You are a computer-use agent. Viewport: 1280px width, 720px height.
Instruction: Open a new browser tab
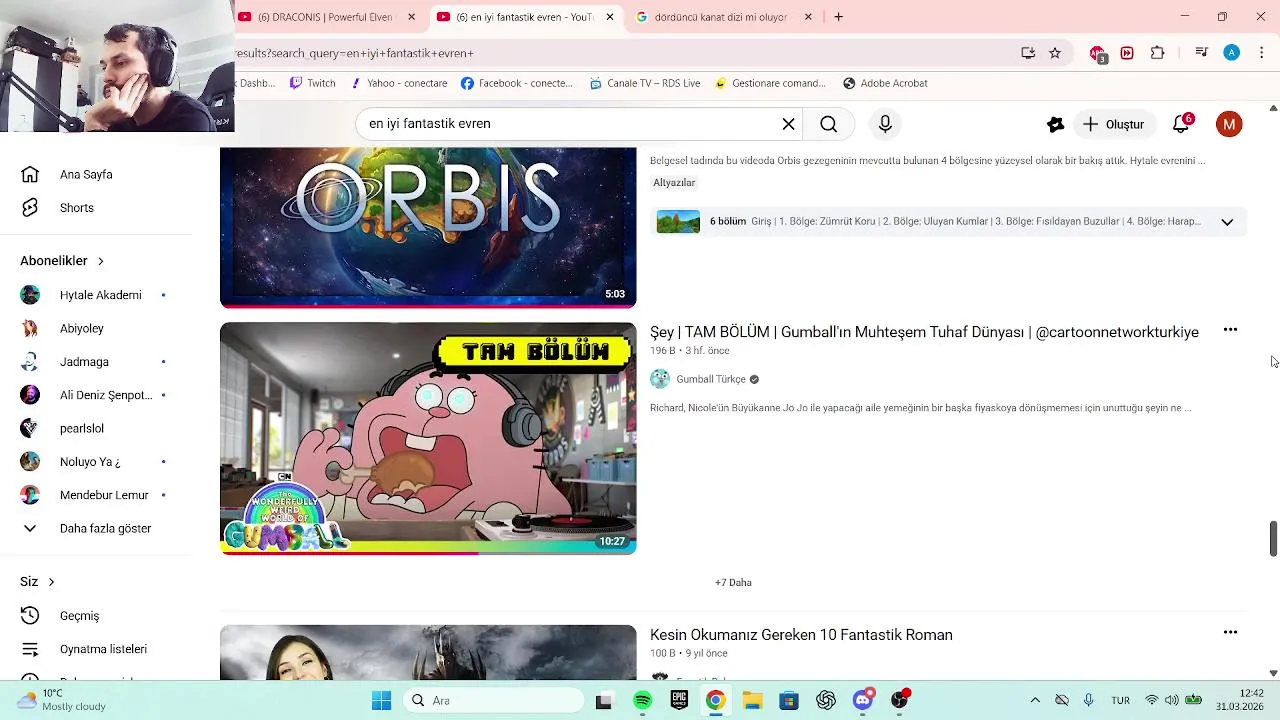(x=838, y=17)
